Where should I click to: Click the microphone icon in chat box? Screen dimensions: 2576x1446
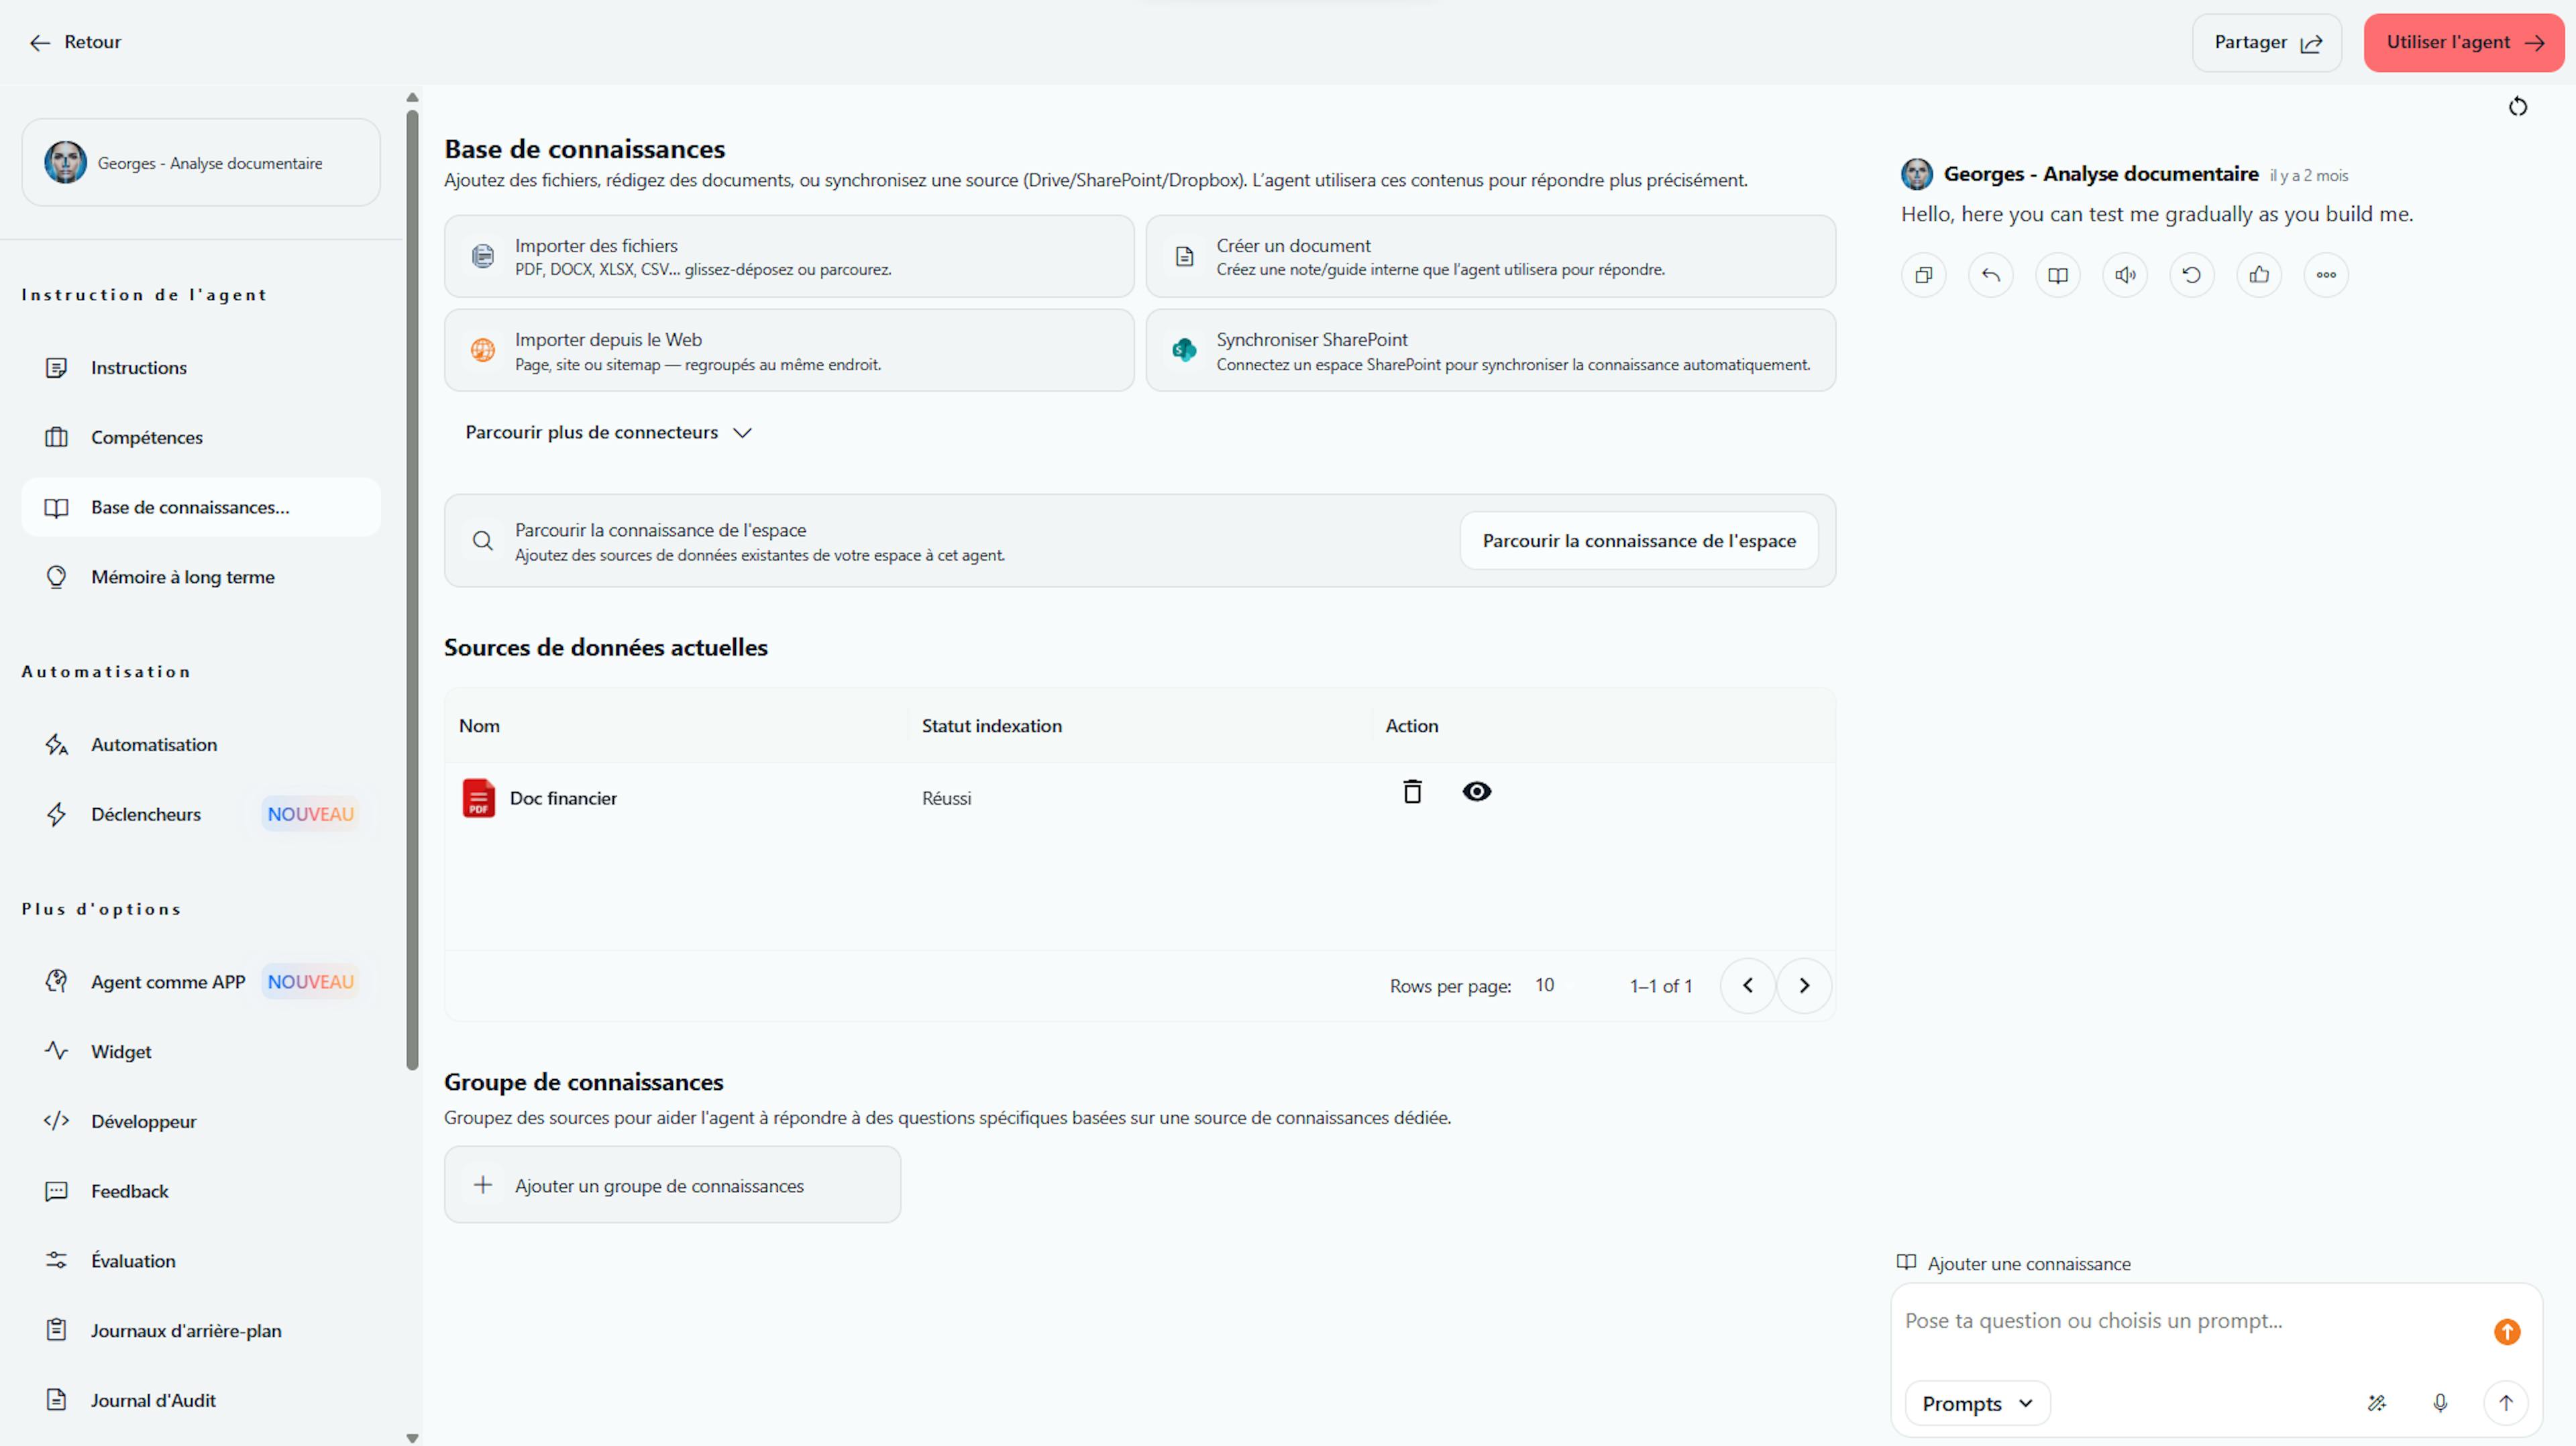(x=2440, y=1403)
